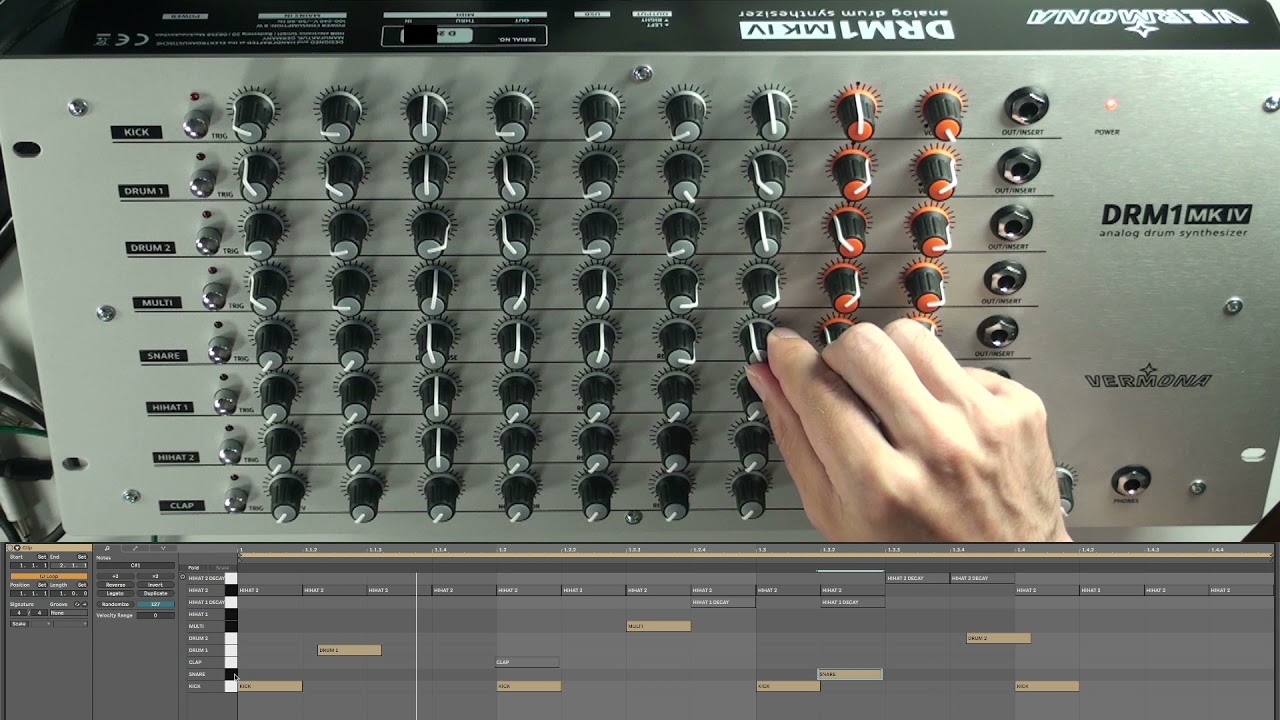Click the SNARE piano key
1280x720 pixels.
231,674
